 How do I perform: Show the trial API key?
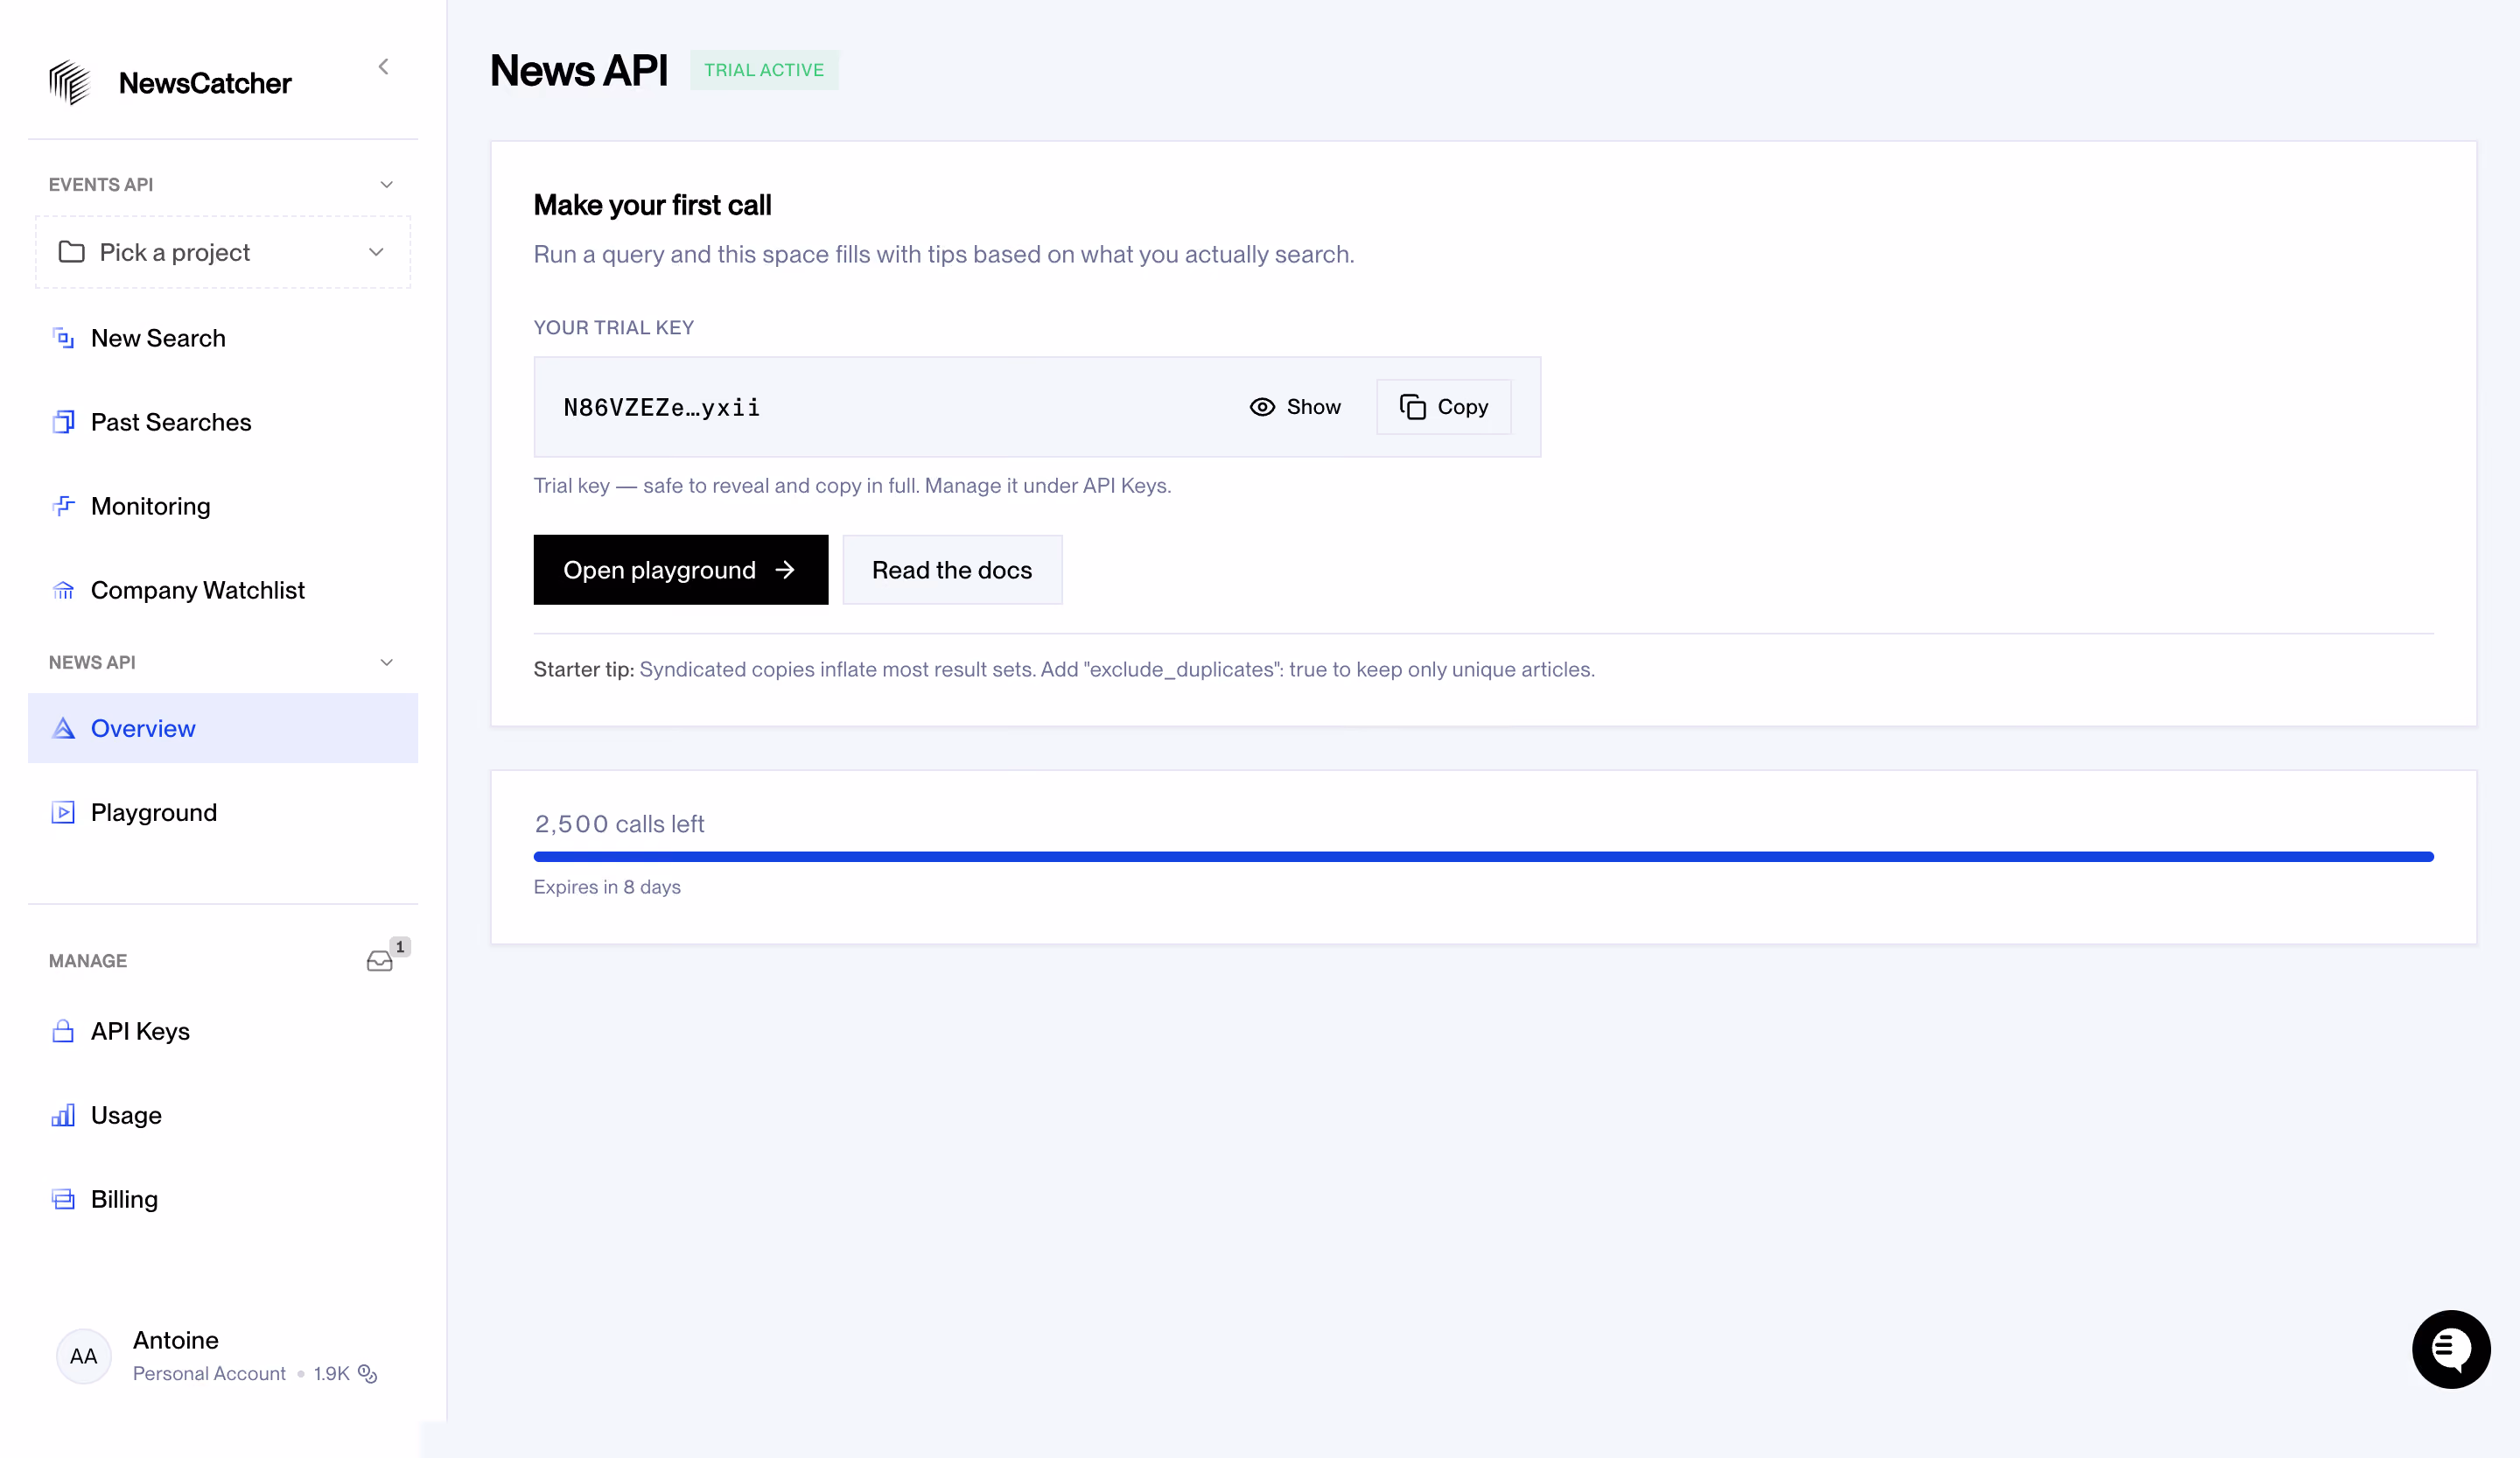click(1295, 407)
